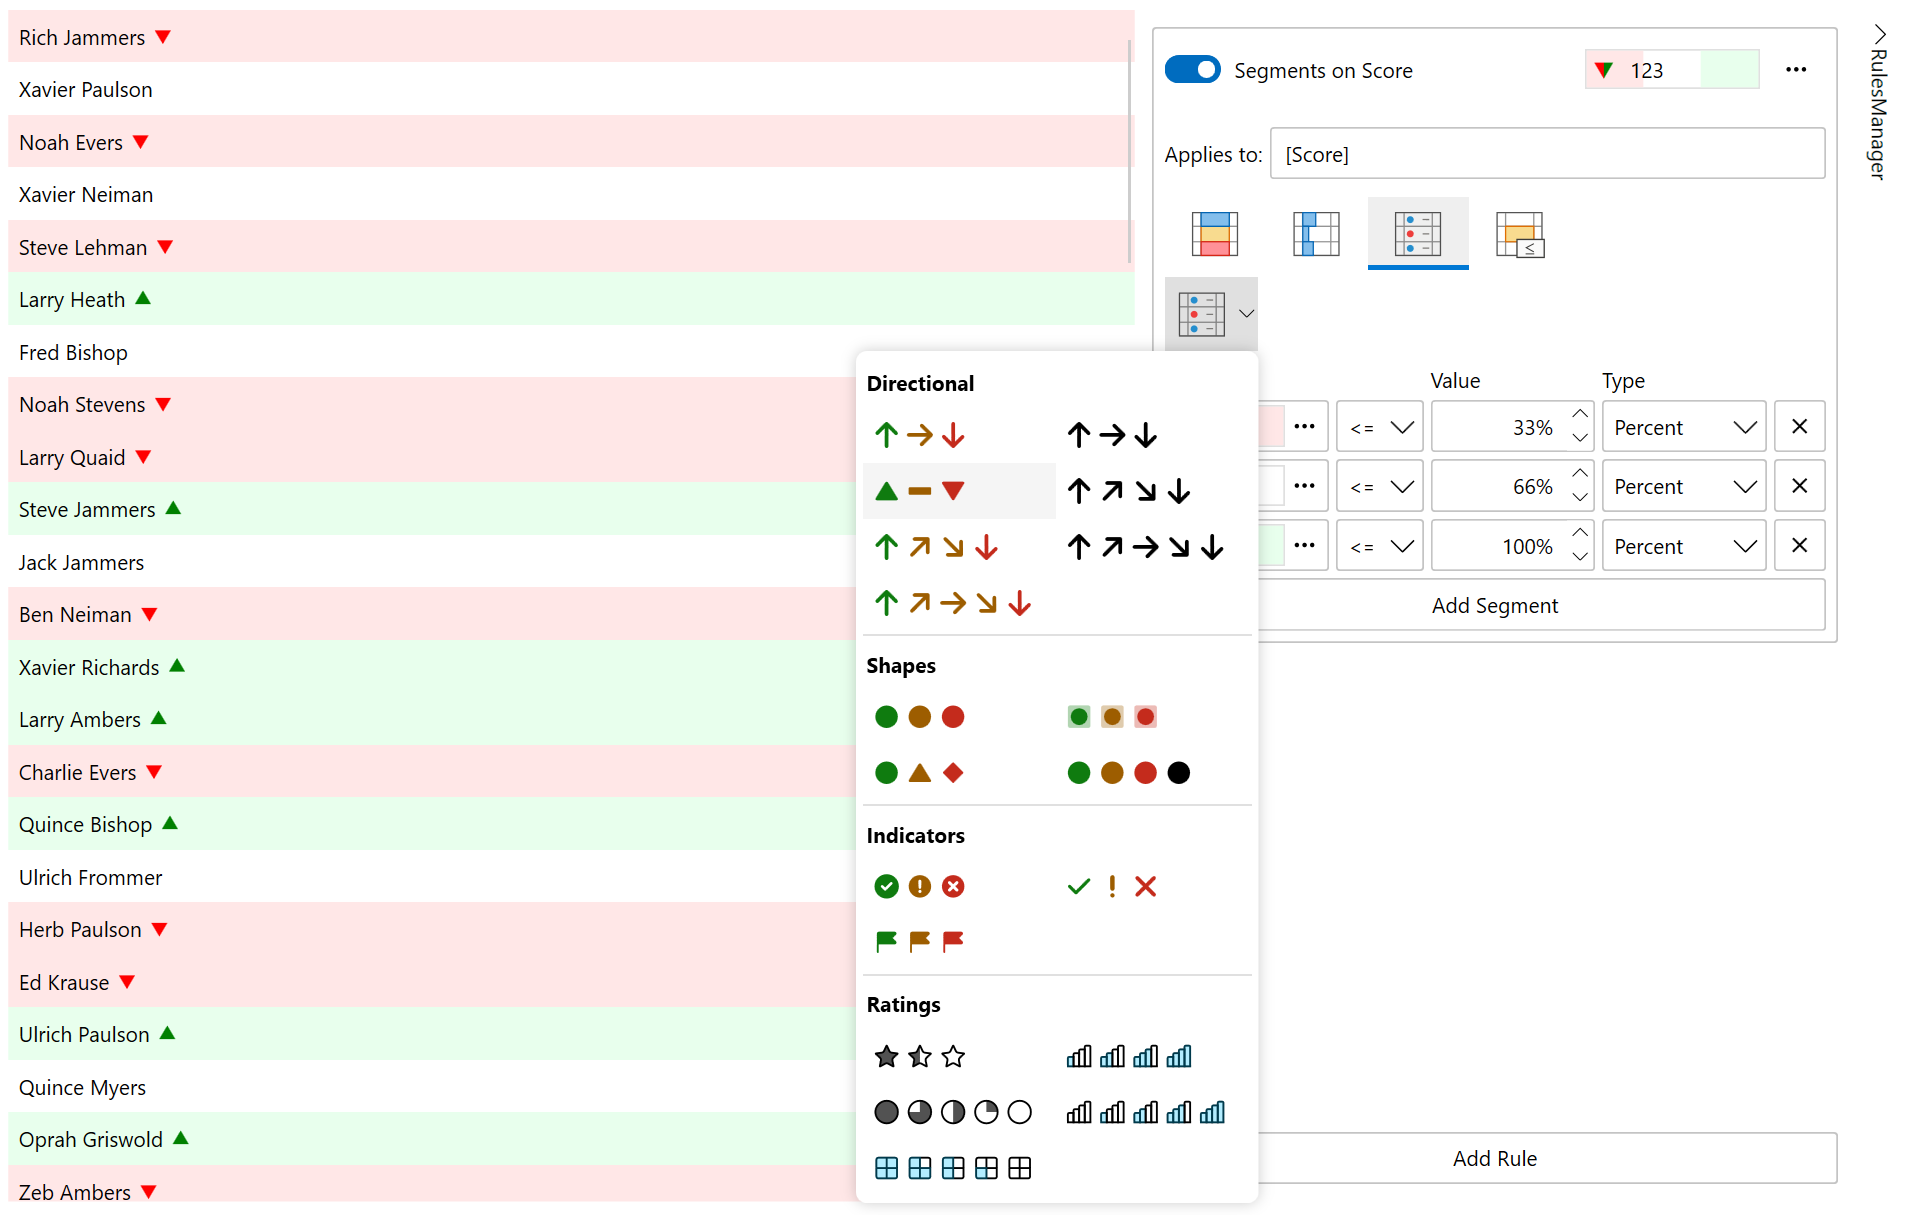Image resolution: width=1915 pixels, height=1215 pixels.
Task: Choose the boxed traffic-light shapes icon set
Action: click(1111, 717)
